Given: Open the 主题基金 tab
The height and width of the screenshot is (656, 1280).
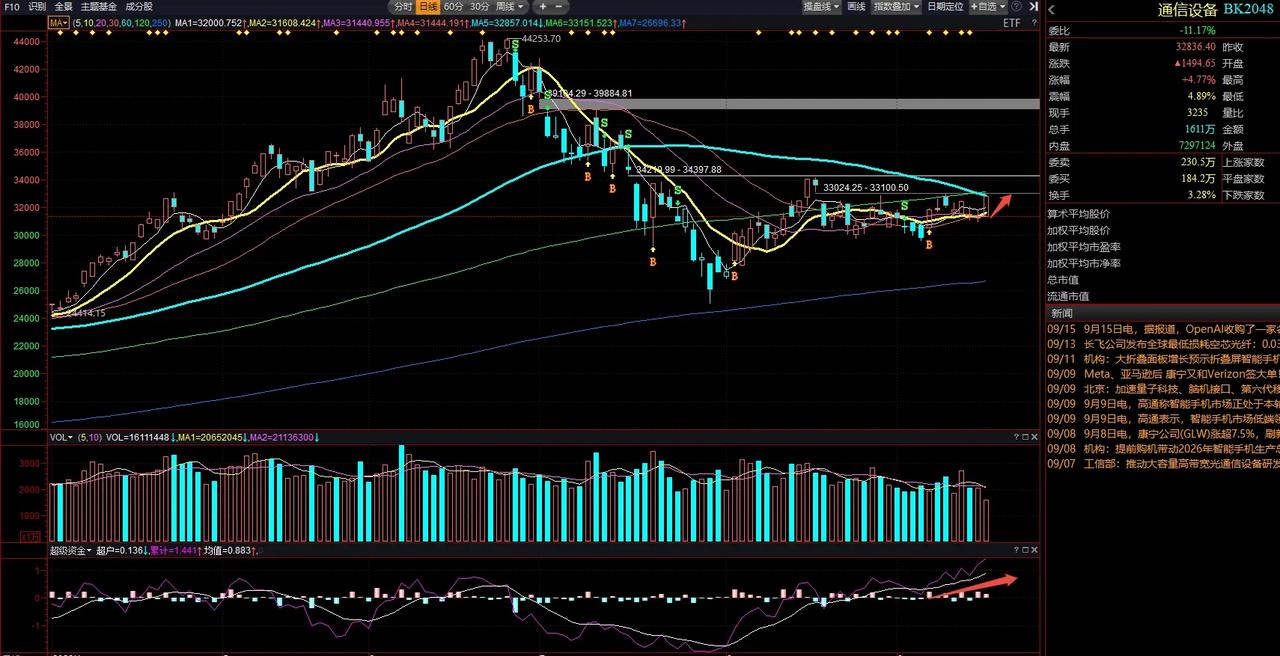Looking at the screenshot, I should click(x=98, y=6).
